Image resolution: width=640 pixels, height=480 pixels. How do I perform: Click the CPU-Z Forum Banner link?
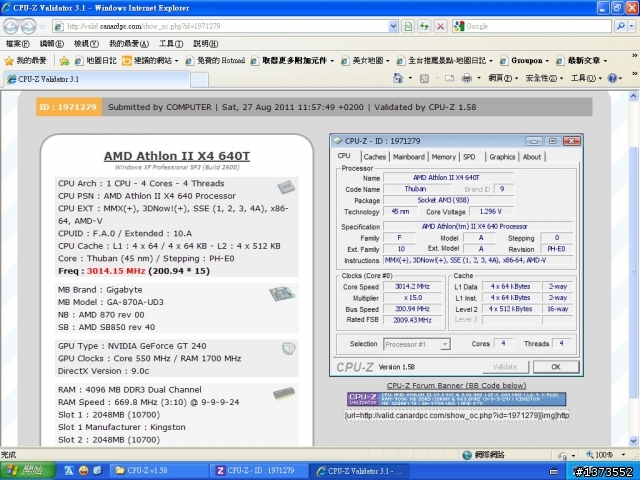click(456, 385)
